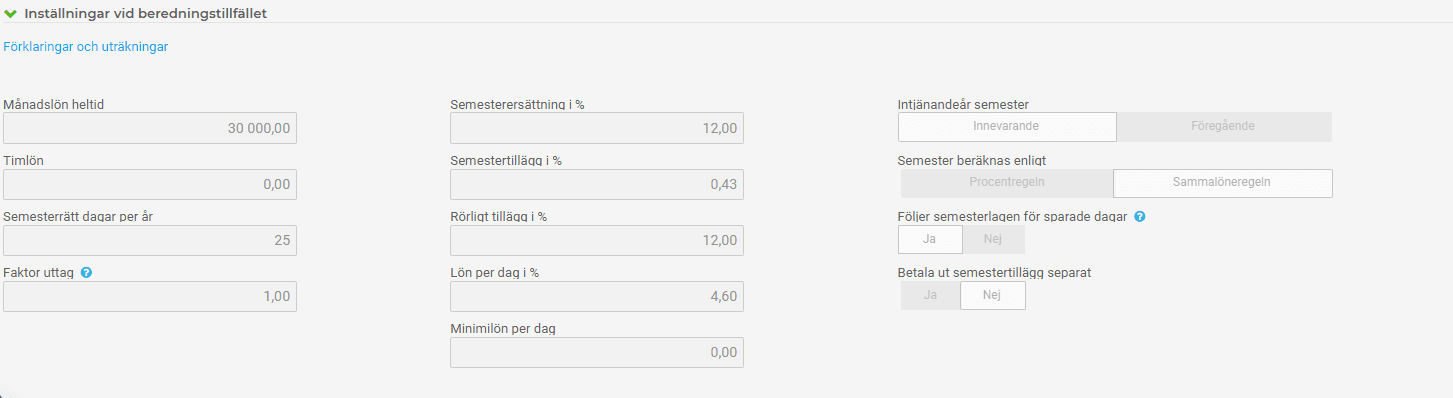1453x398 pixels.
Task: Collapse the Inställningar vid beredningstillfället section
Action: (x=11, y=13)
